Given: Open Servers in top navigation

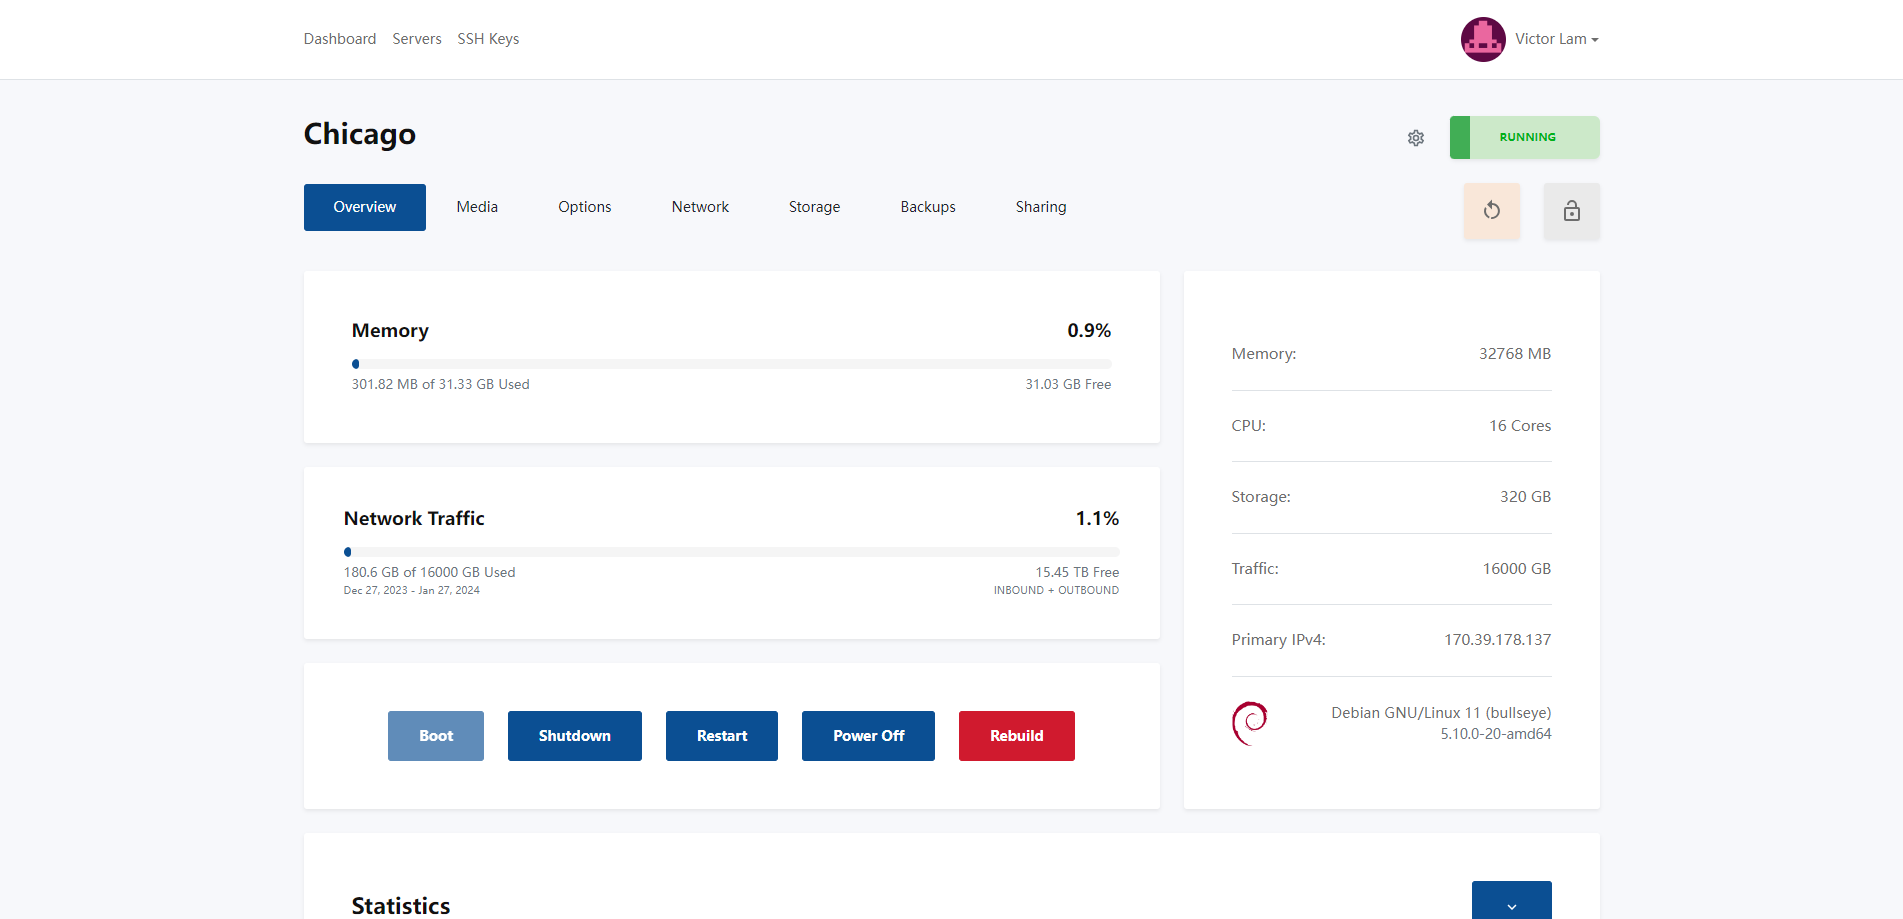Looking at the screenshot, I should pyautogui.click(x=417, y=39).
